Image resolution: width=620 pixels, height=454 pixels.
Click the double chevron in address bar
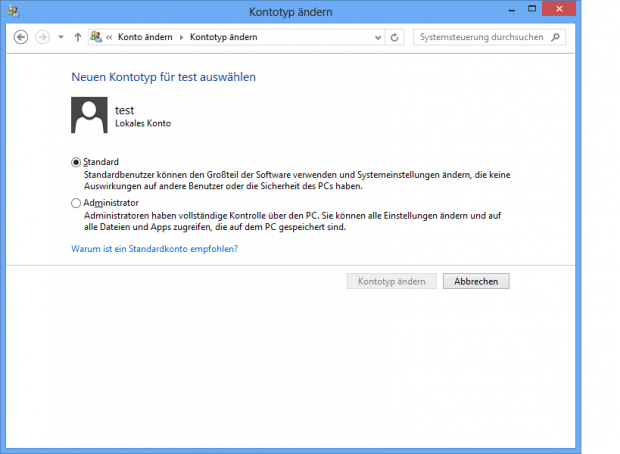[x=109, y=37]
